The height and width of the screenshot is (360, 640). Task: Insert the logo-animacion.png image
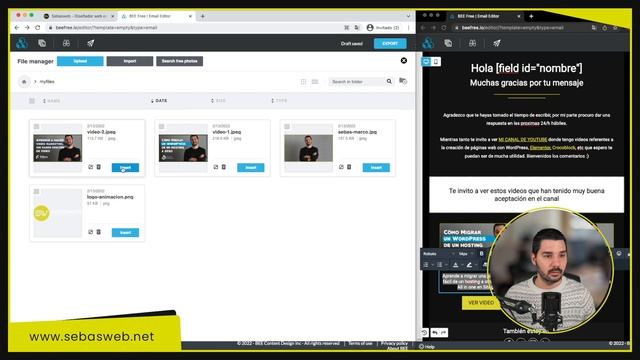125,232
